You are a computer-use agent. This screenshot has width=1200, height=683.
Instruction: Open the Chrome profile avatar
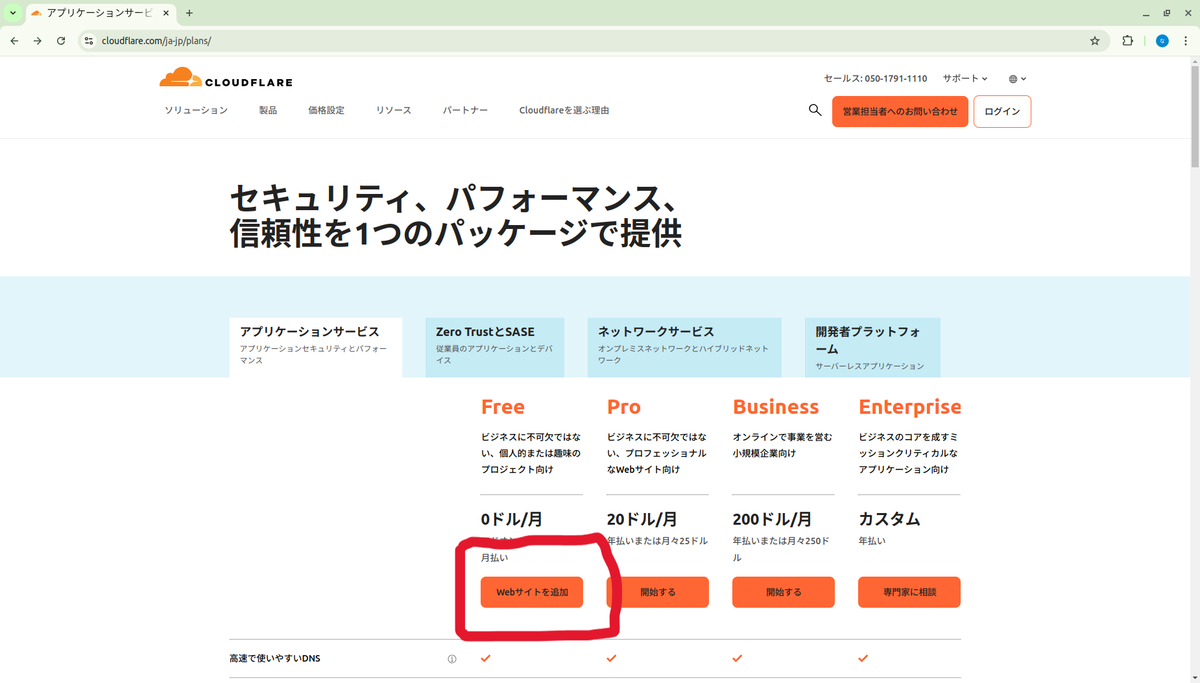[1162, 41]
